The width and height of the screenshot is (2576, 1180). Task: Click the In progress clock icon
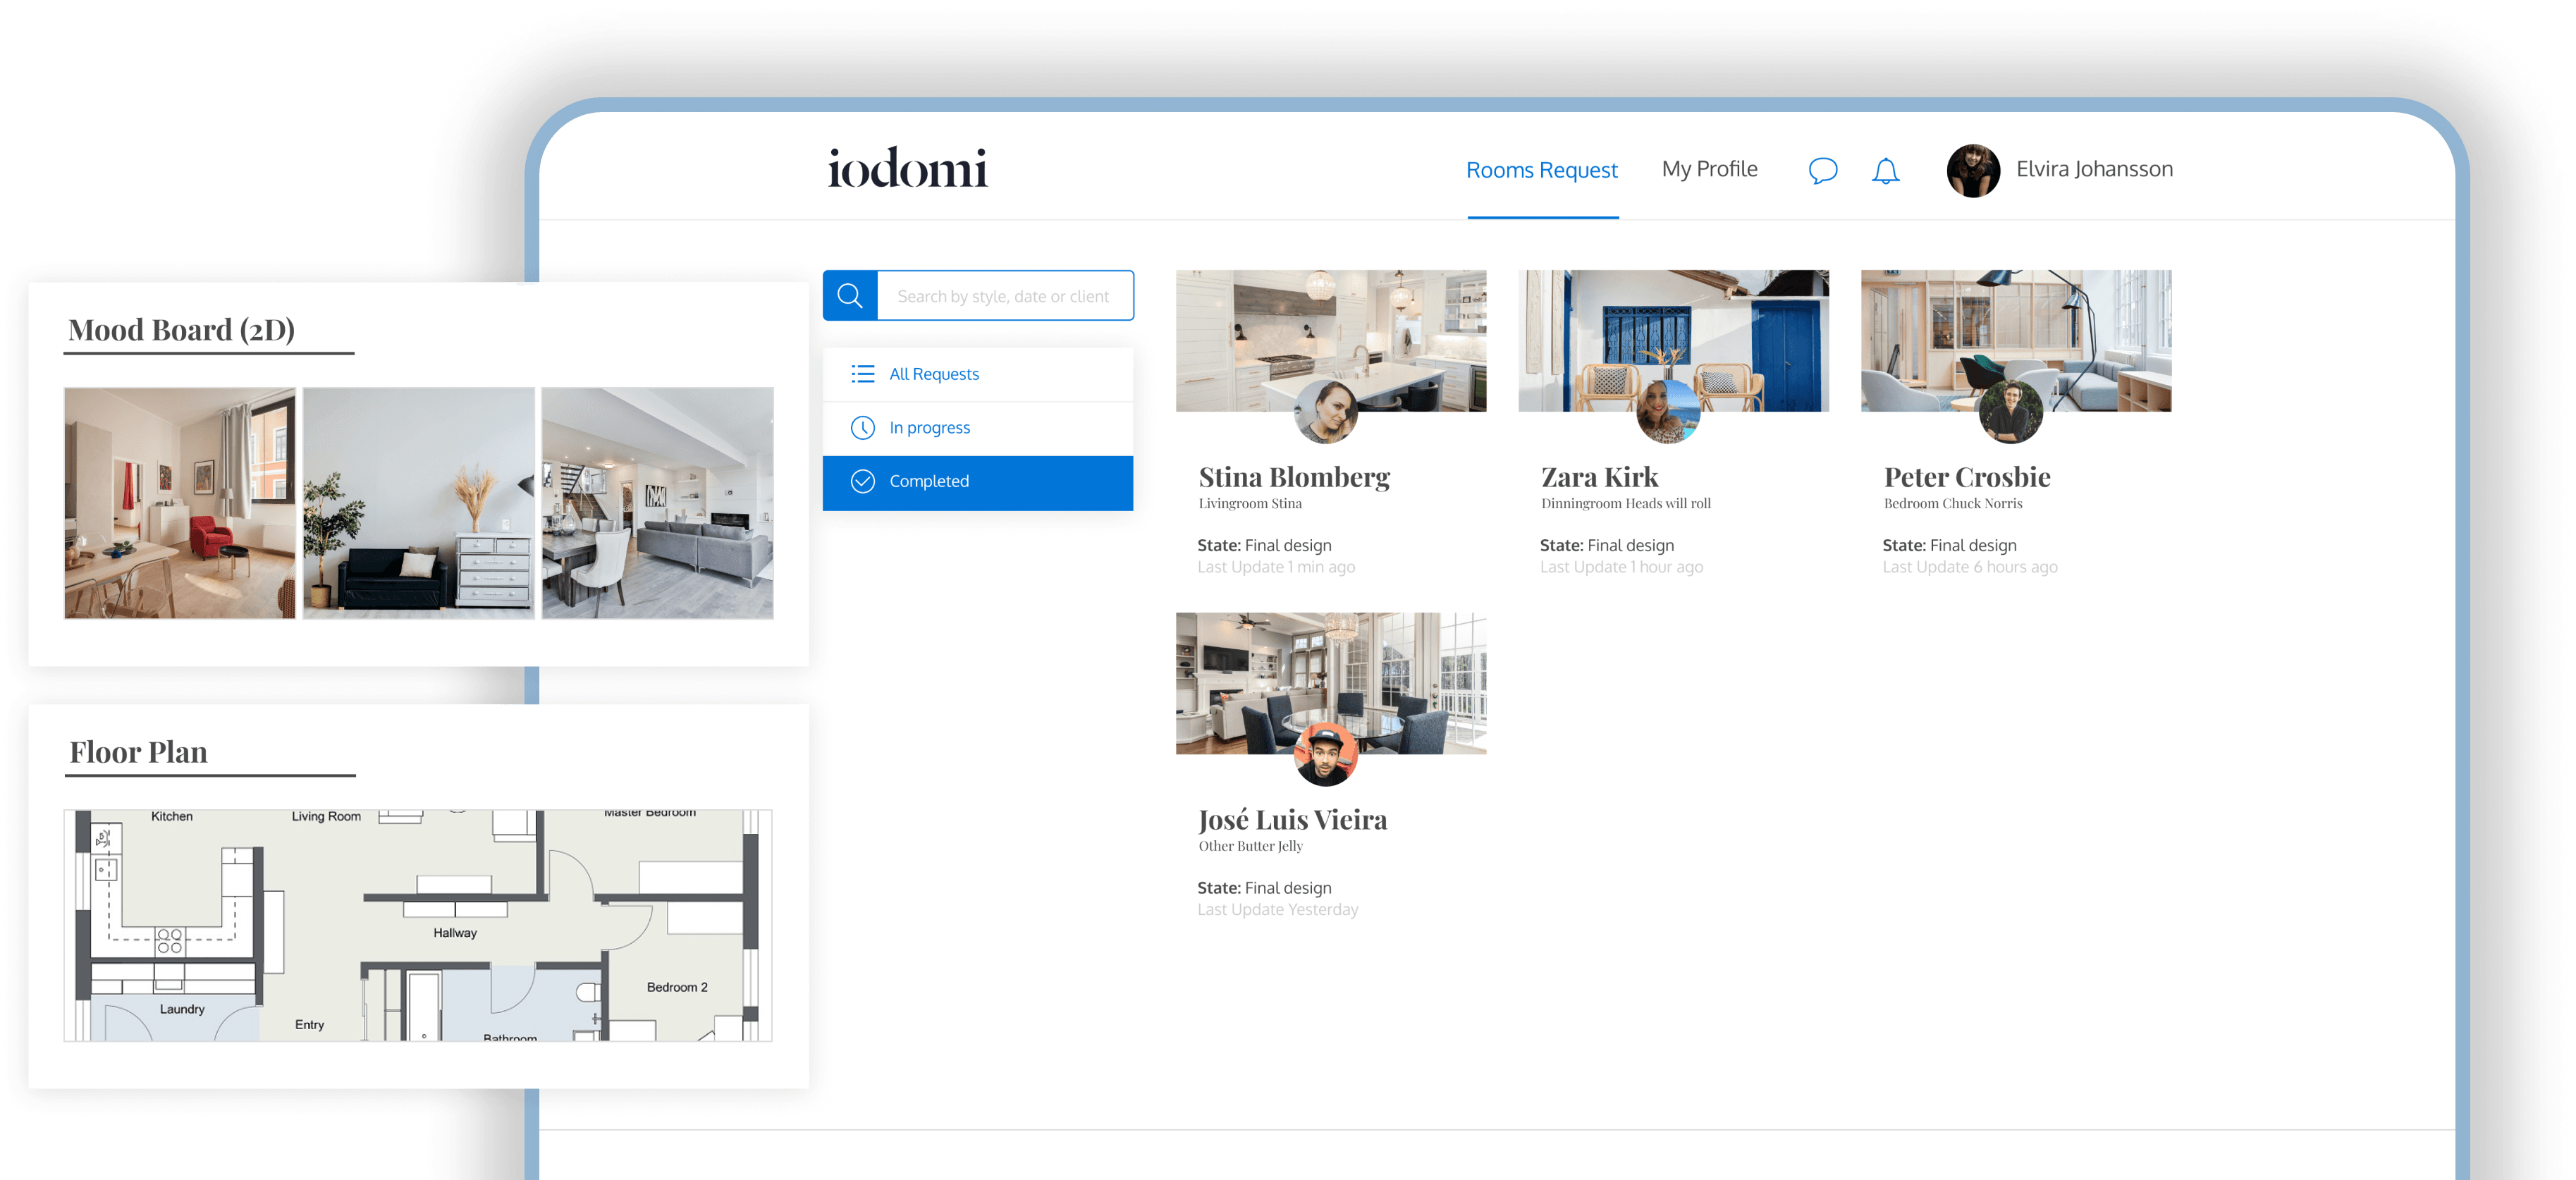[x=862, y=428]
